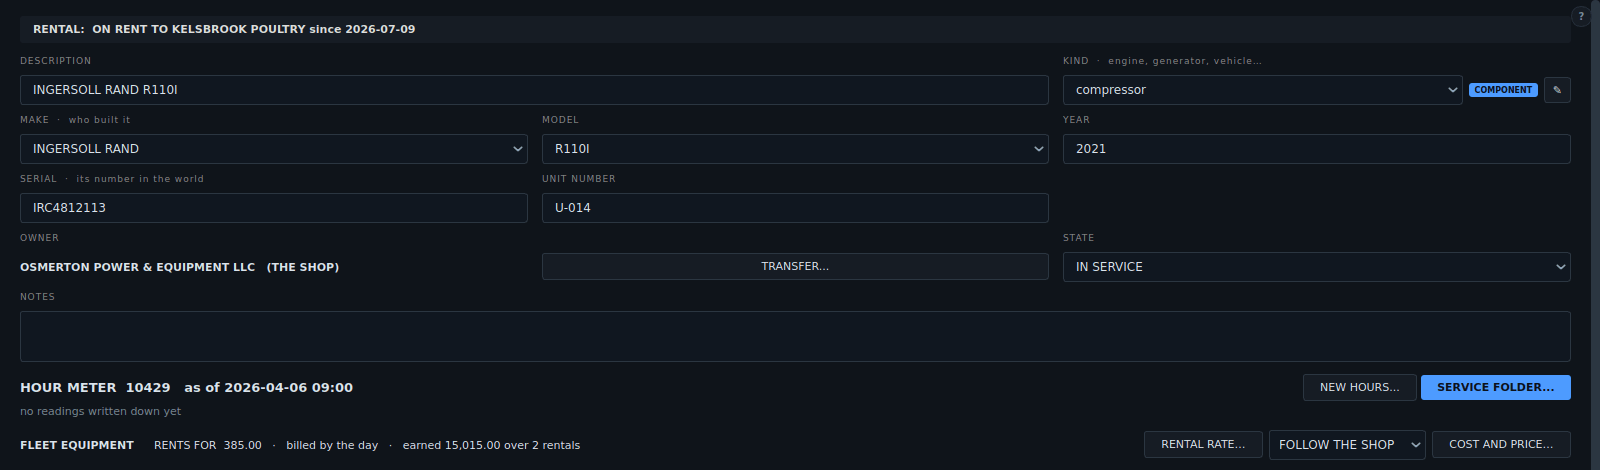
Task: Expand the Kind compressor dropdown
Action: [1262, 90]
